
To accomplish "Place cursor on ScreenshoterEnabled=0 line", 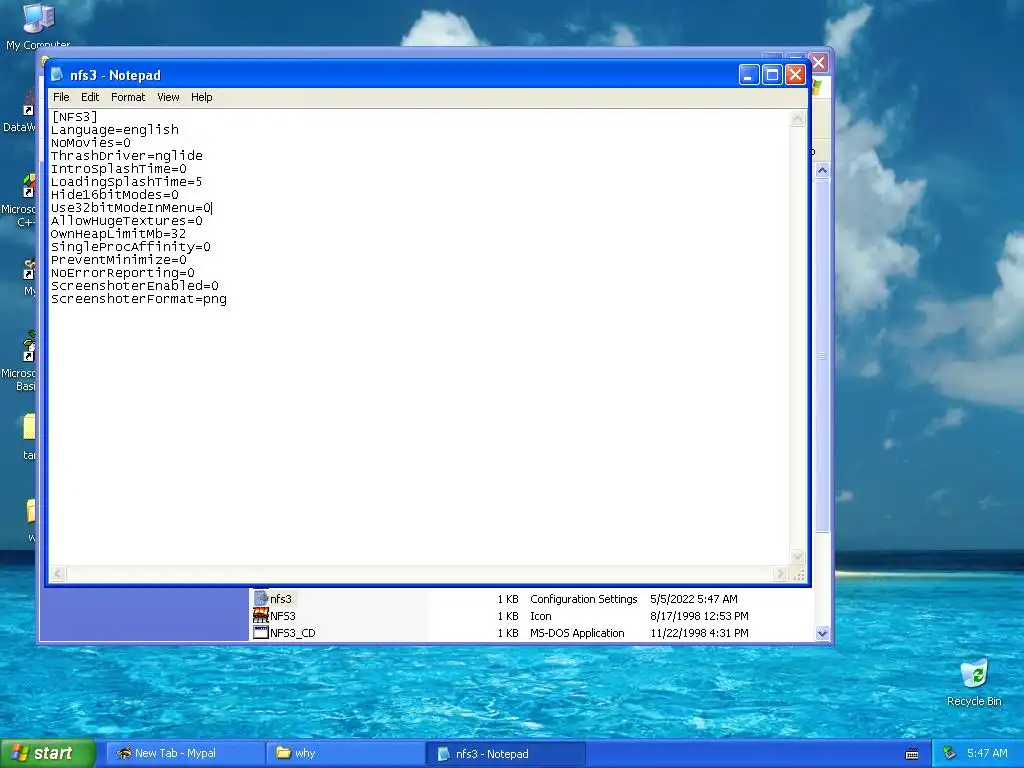I will tap(135, 286).
